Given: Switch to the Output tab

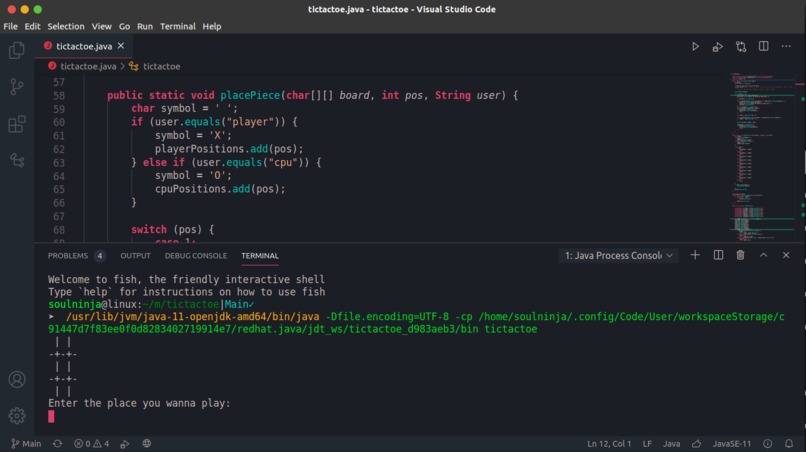Looking at the screenshot, I should click(x=135, y=256).
